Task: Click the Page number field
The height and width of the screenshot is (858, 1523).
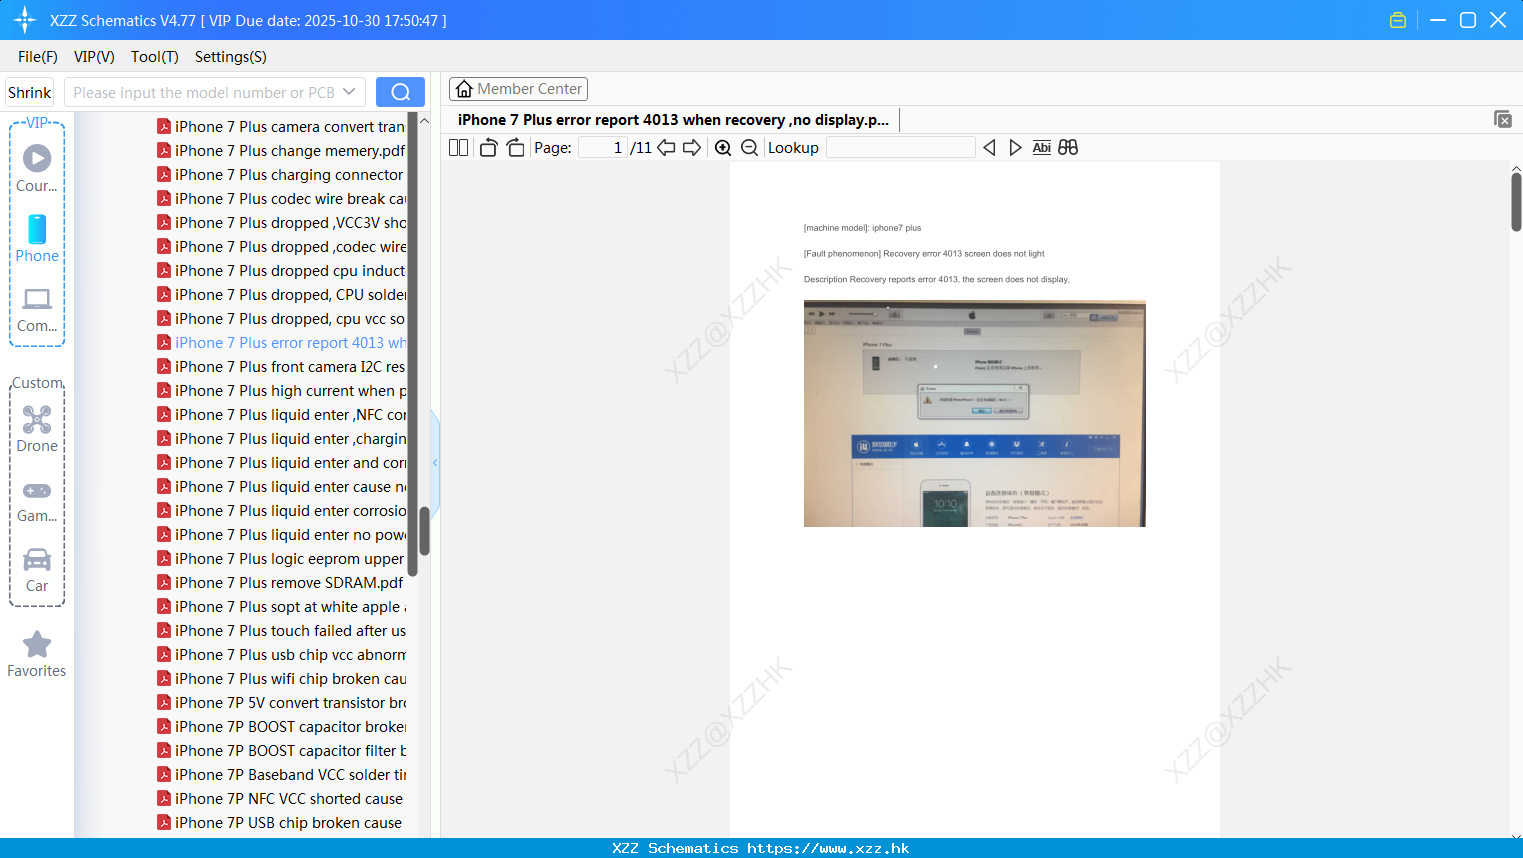Action: click(603, 147)
